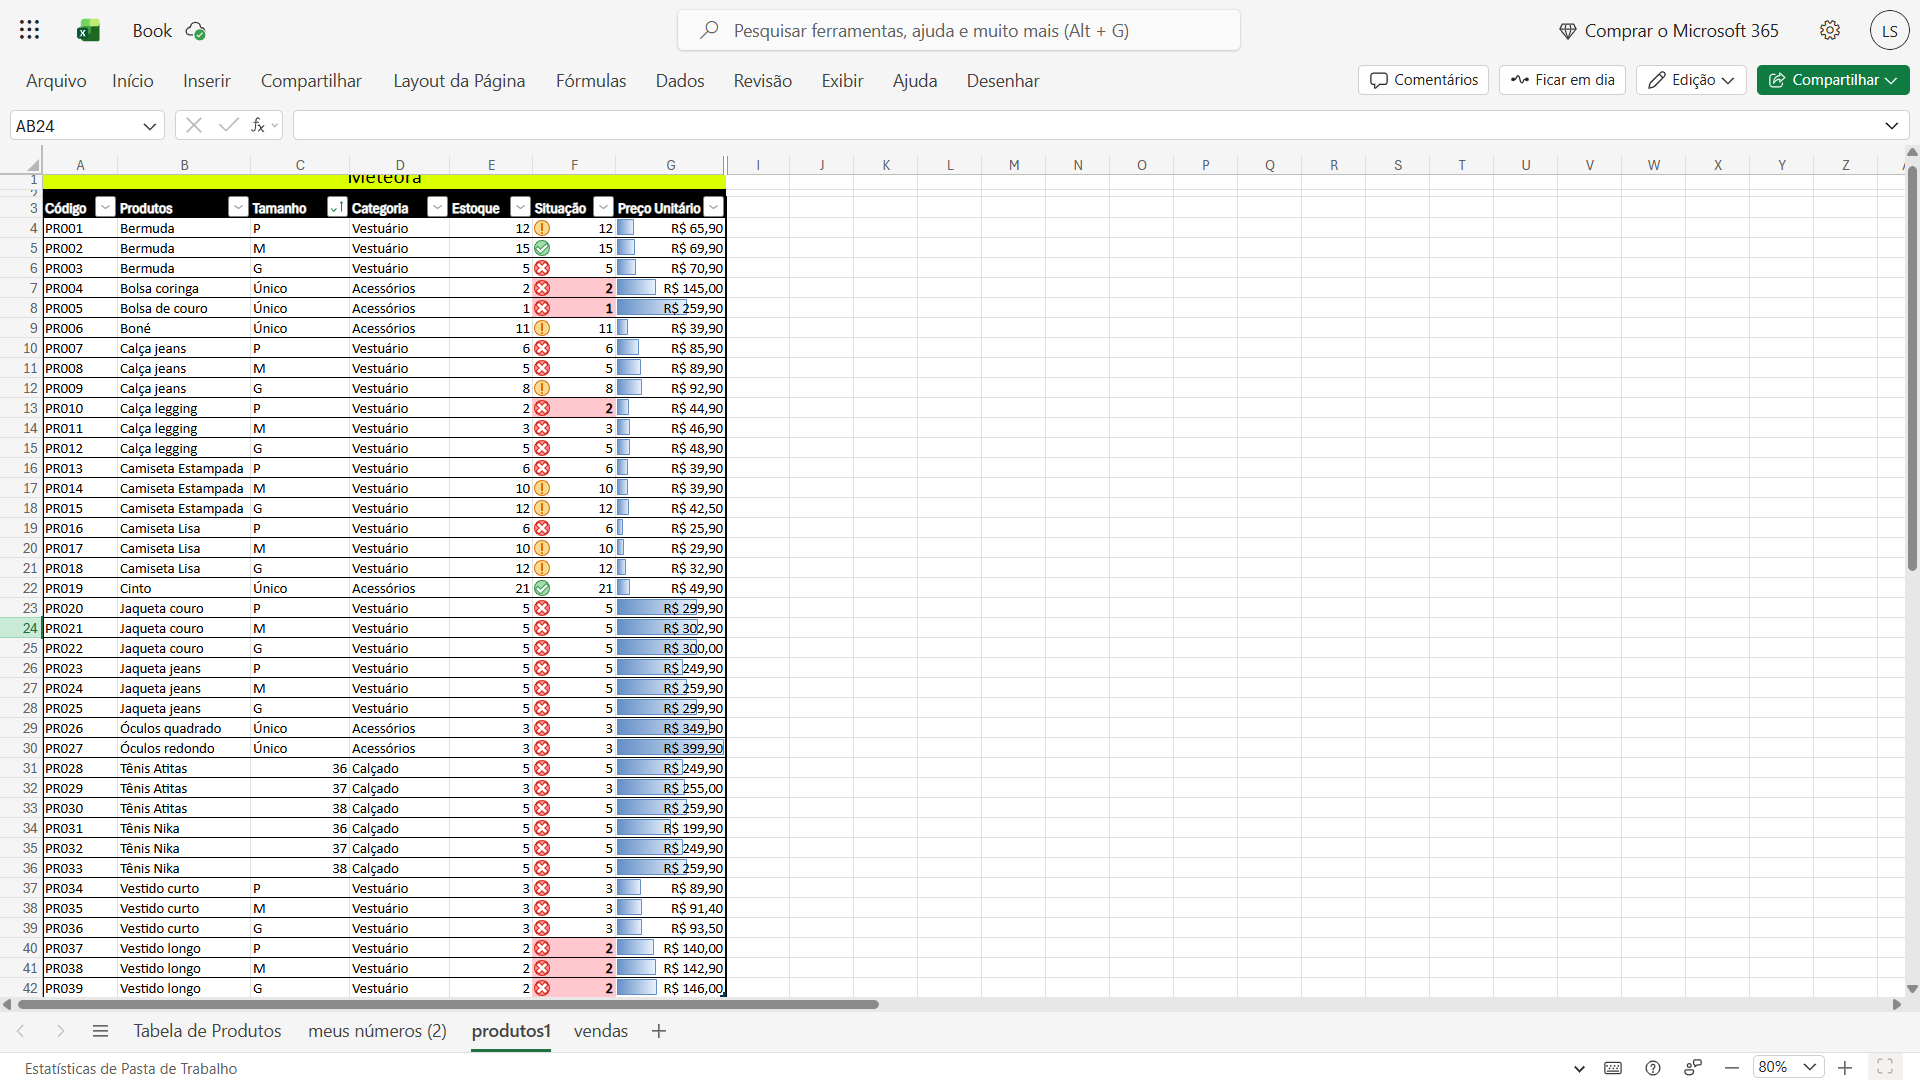Viewport: 1920px width, 1080px height.
Task: Open the LS account profile avatar
Action: (x=1889, y=31)
